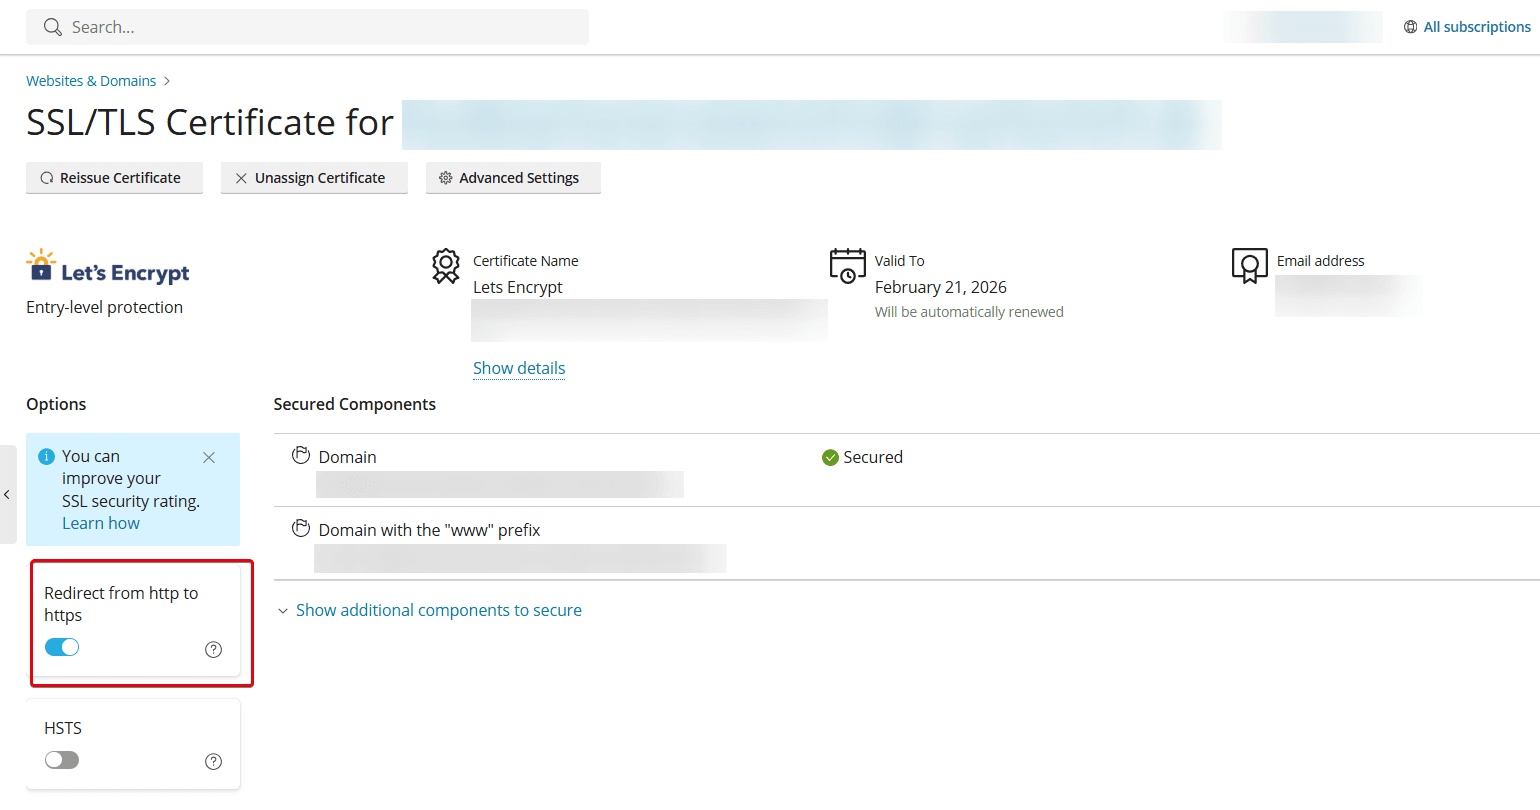
Task: Click the Reissue Certificate refresh icon
Action: 47,177
